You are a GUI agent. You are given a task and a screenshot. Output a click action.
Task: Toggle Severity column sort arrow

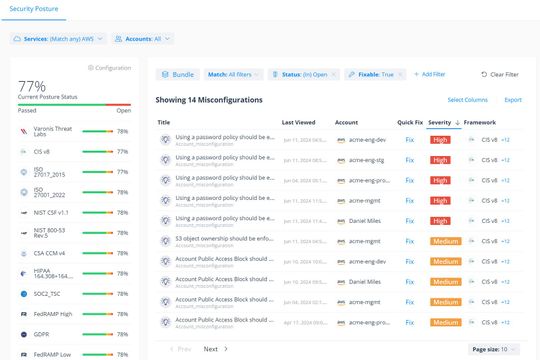coord(457,122)
